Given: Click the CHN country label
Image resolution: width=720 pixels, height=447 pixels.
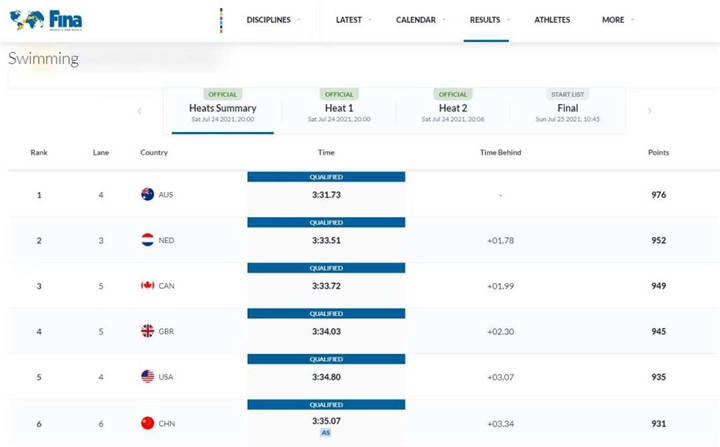Looking at the screenshot, I should [167, 424].
